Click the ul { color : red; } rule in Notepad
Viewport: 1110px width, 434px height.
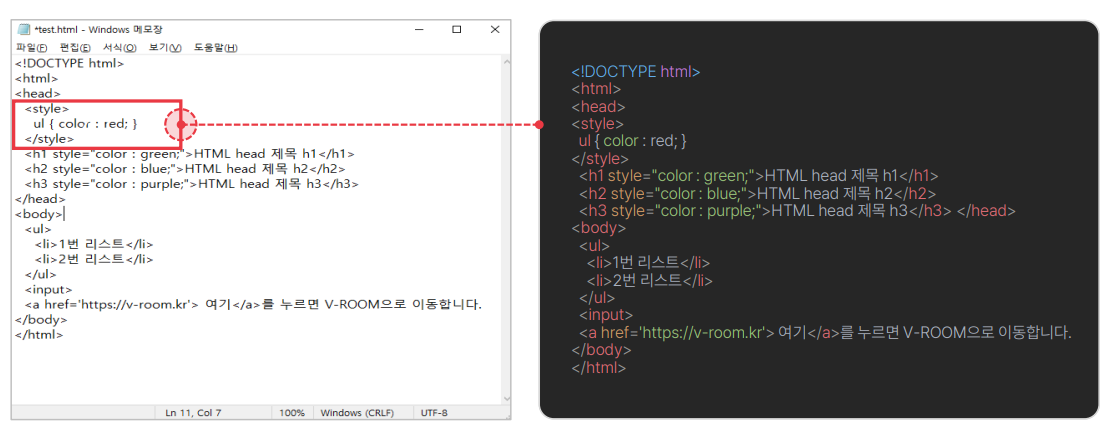coord(85,123)
